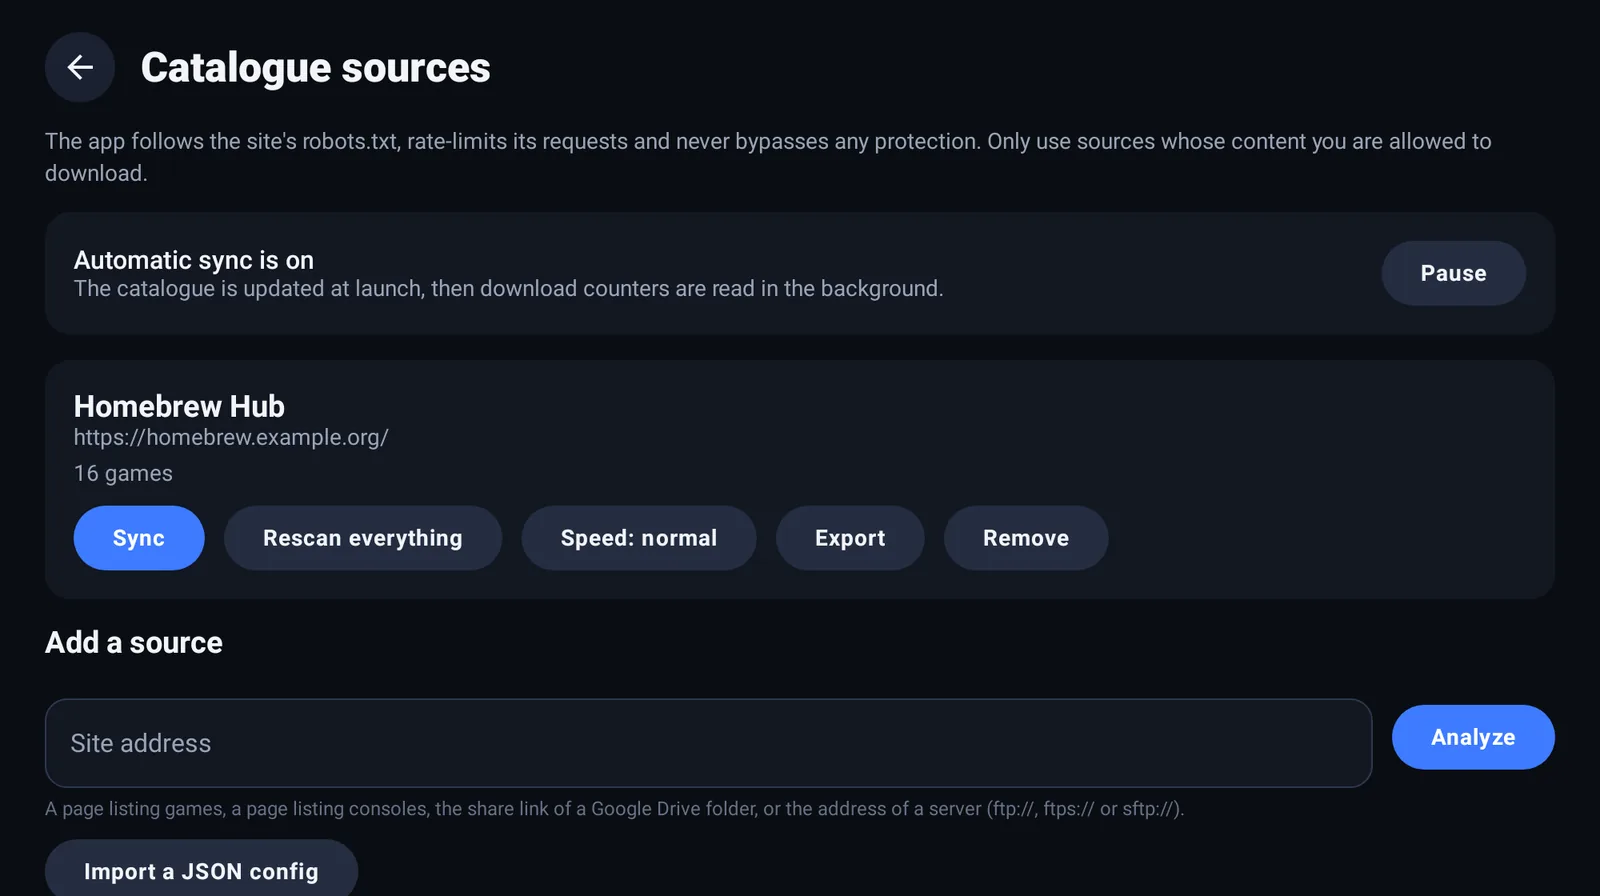Screen dimensions: 1600x896
Task: Click the Automatic sync is on label
Action: (x=194, y=260)
